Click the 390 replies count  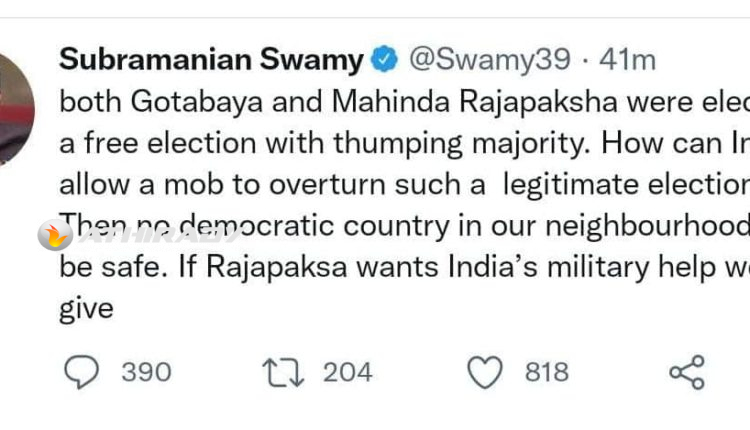[146, 373]
